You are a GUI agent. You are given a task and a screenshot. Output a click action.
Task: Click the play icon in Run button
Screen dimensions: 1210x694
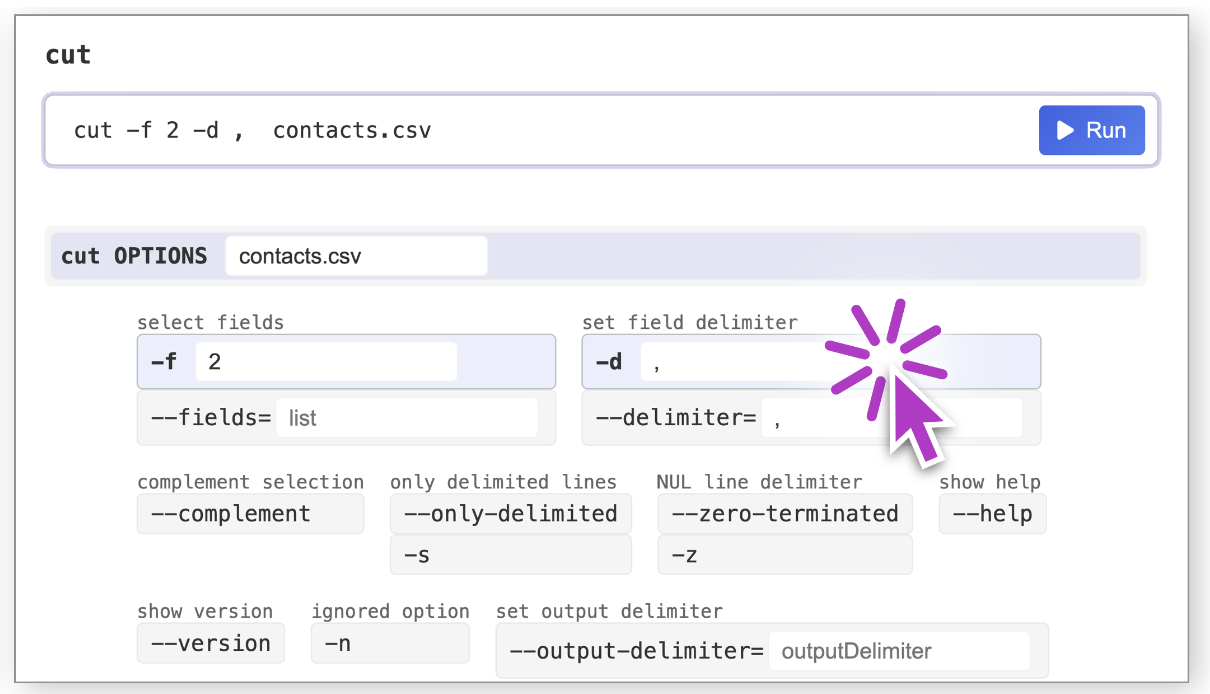click(x=1066, y=130)
